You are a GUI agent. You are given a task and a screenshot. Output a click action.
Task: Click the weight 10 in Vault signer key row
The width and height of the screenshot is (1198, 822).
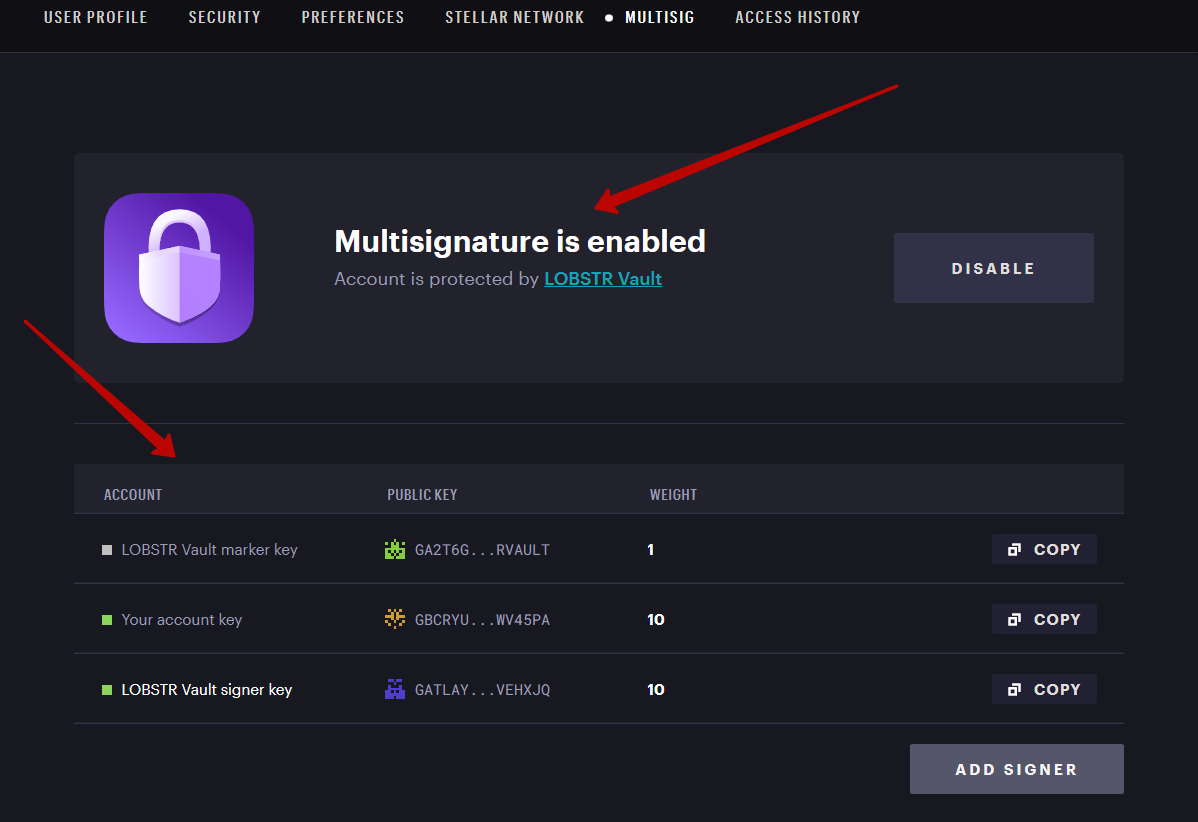[x=656, y=690]
